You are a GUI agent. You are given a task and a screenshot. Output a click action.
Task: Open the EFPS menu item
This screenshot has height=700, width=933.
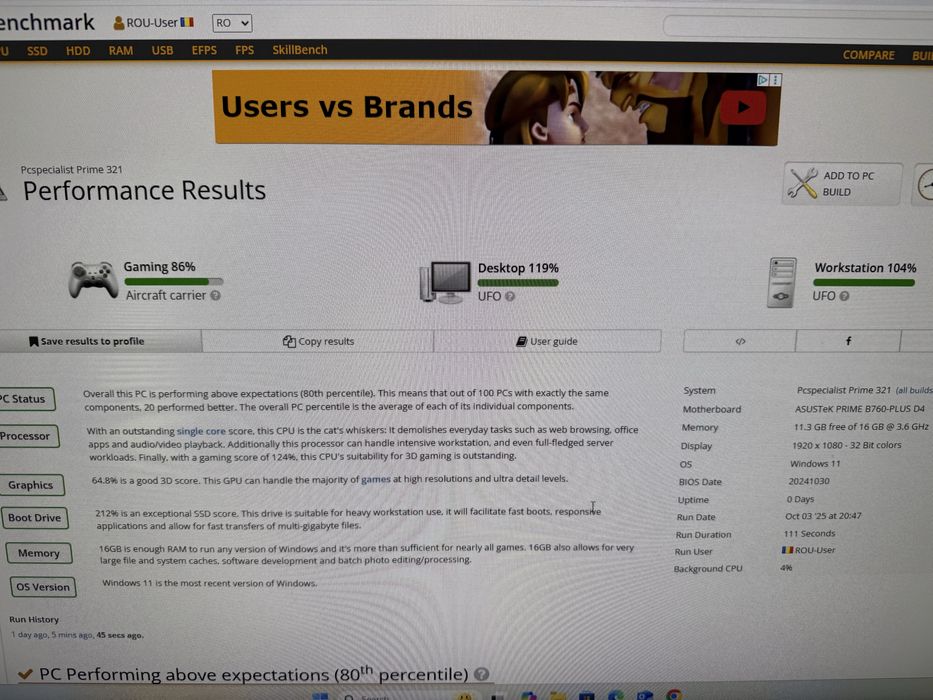coord(204,50)
